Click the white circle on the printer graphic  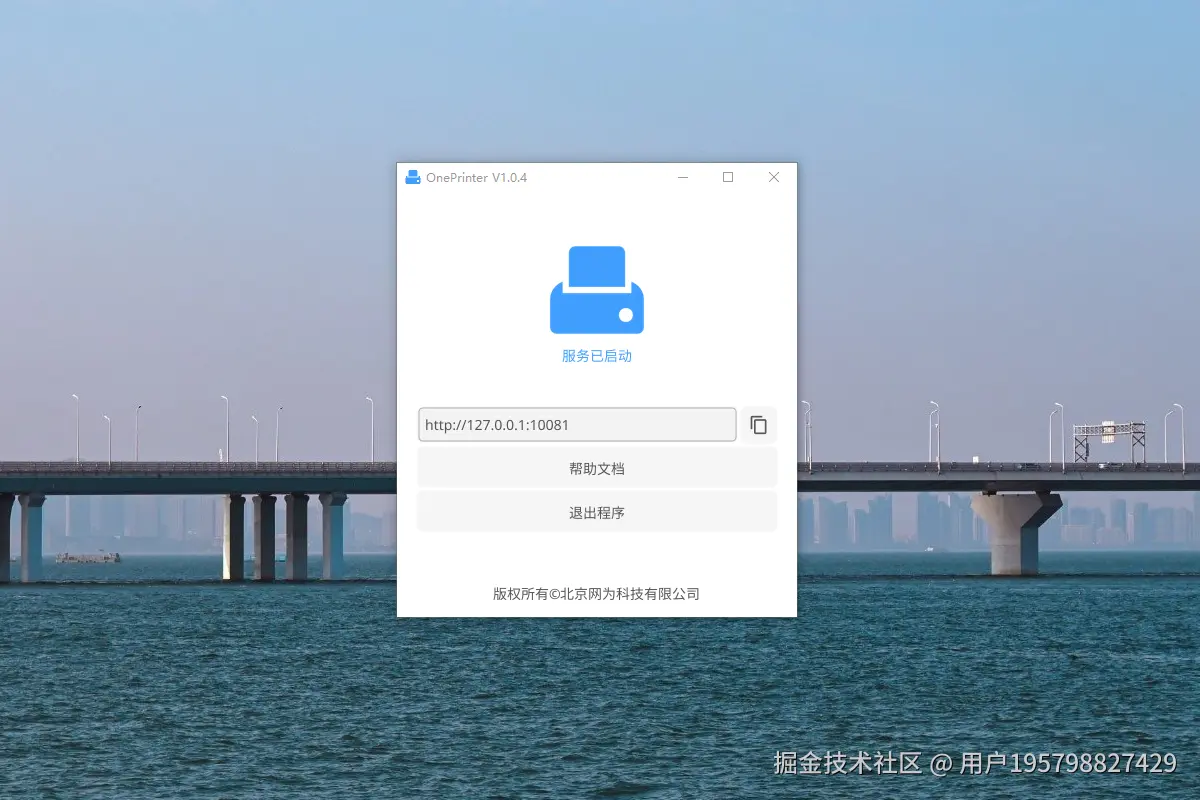[626, 316]
